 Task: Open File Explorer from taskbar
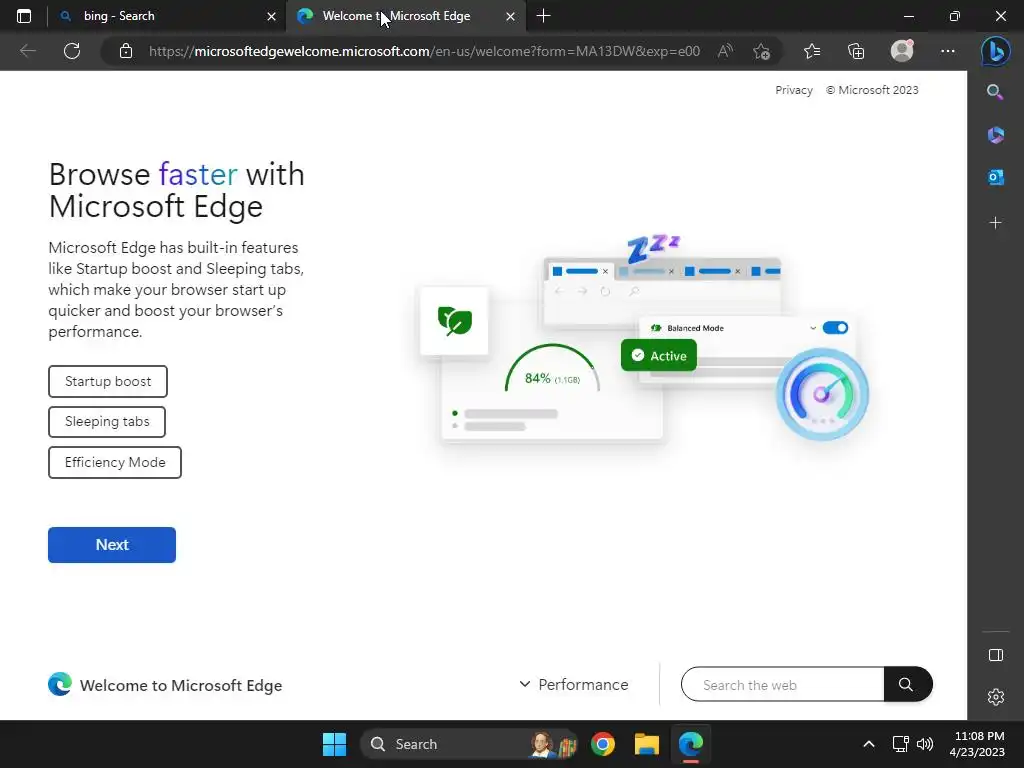click(x=647, y=744)
